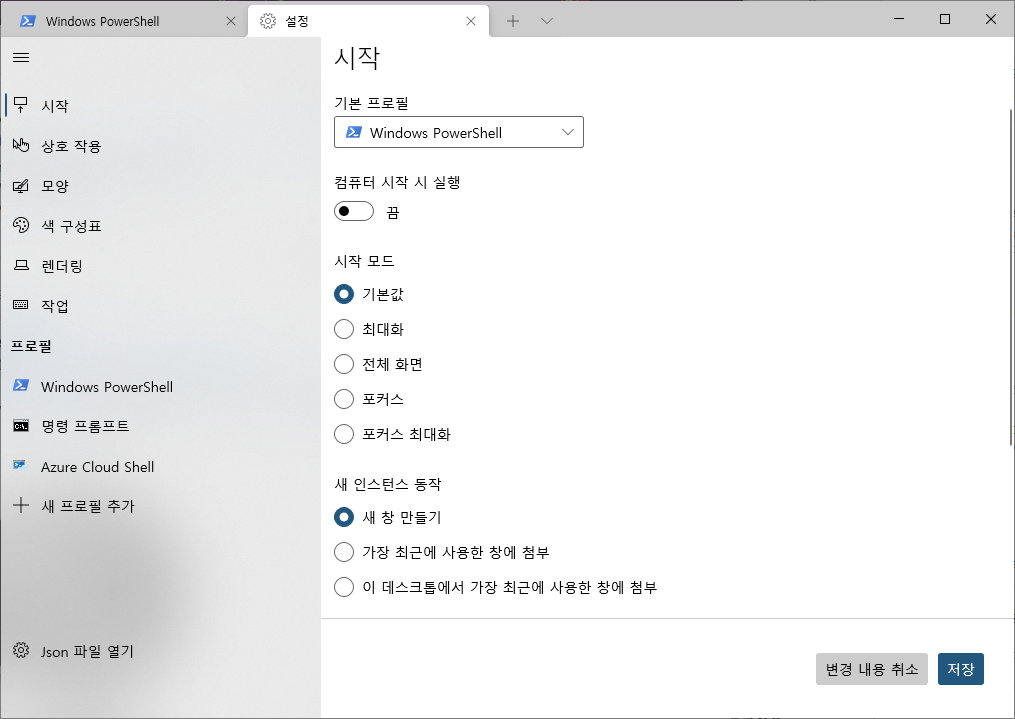1015x719 pixels.
Task: Expand the 기본 프로필 combo box
Action: pos(459,132)
